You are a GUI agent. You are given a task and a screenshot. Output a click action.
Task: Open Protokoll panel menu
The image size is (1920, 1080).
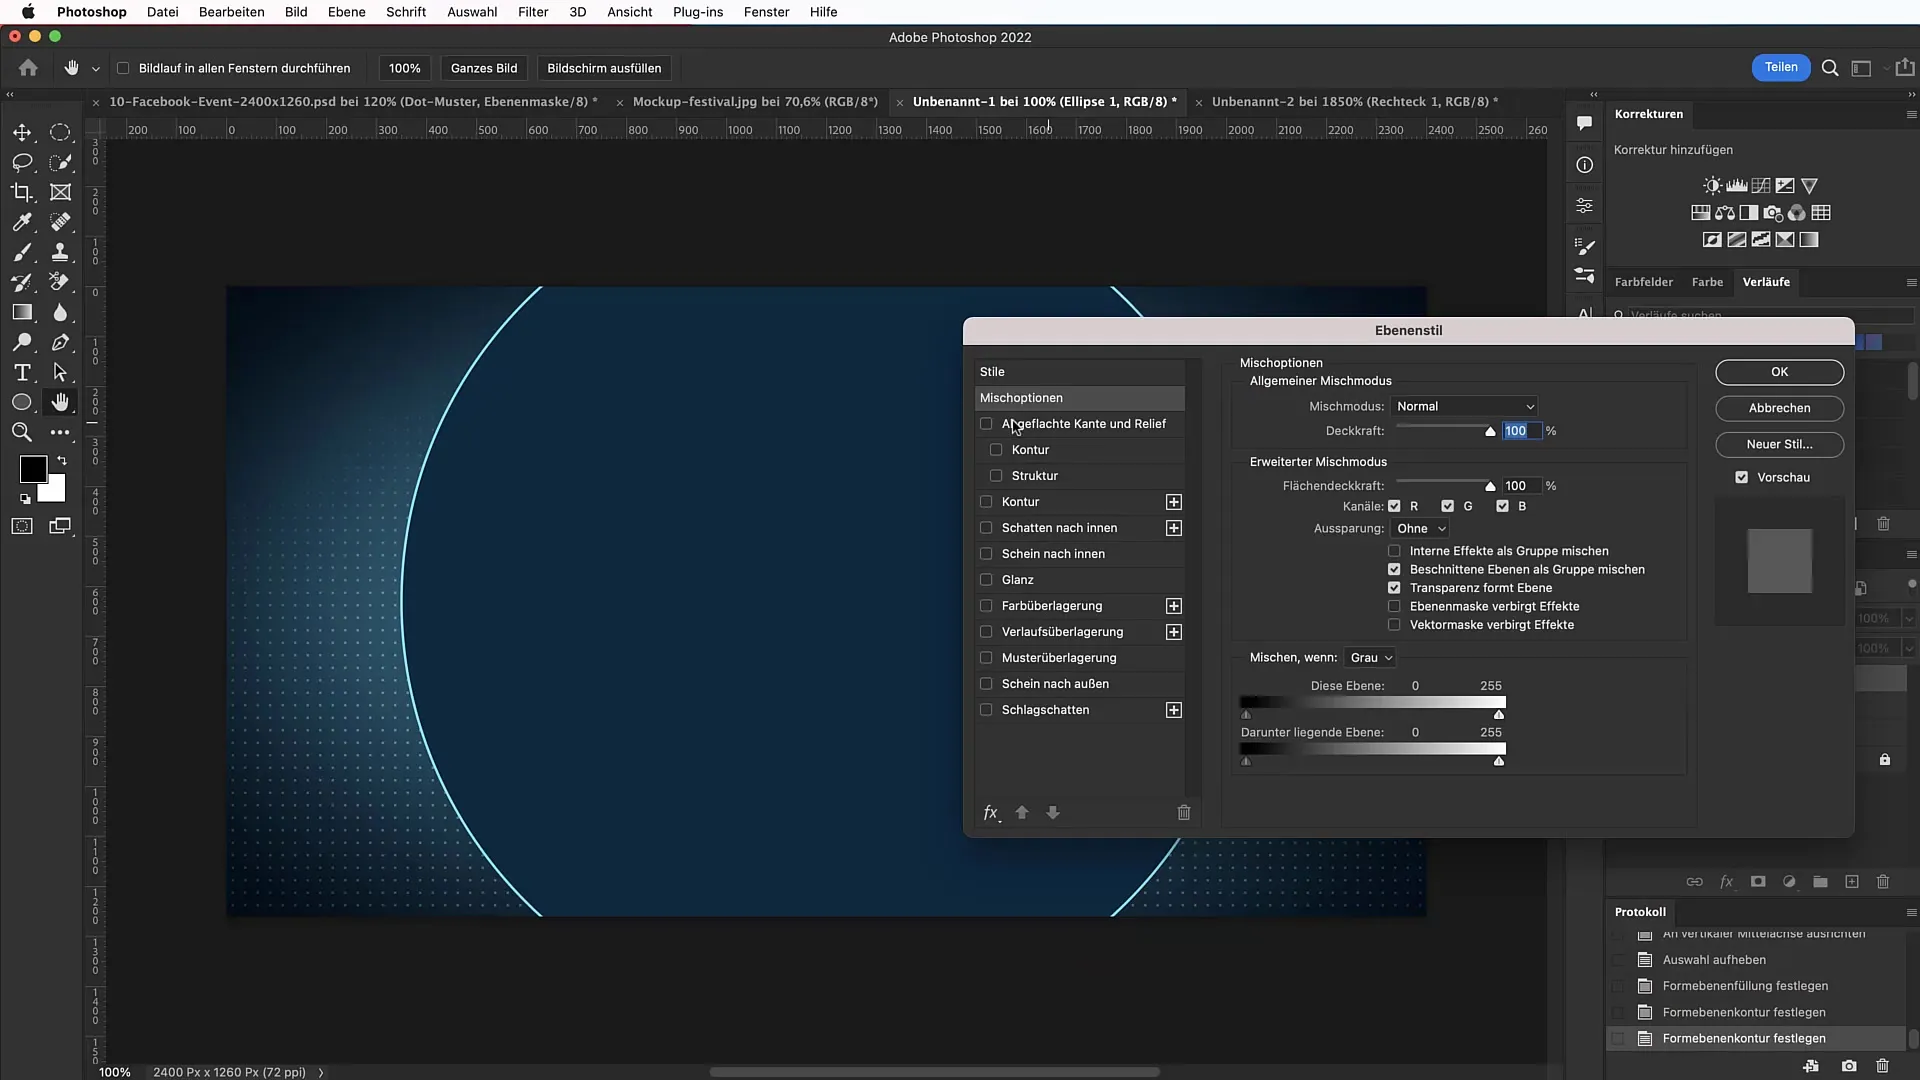(1911, 912)
